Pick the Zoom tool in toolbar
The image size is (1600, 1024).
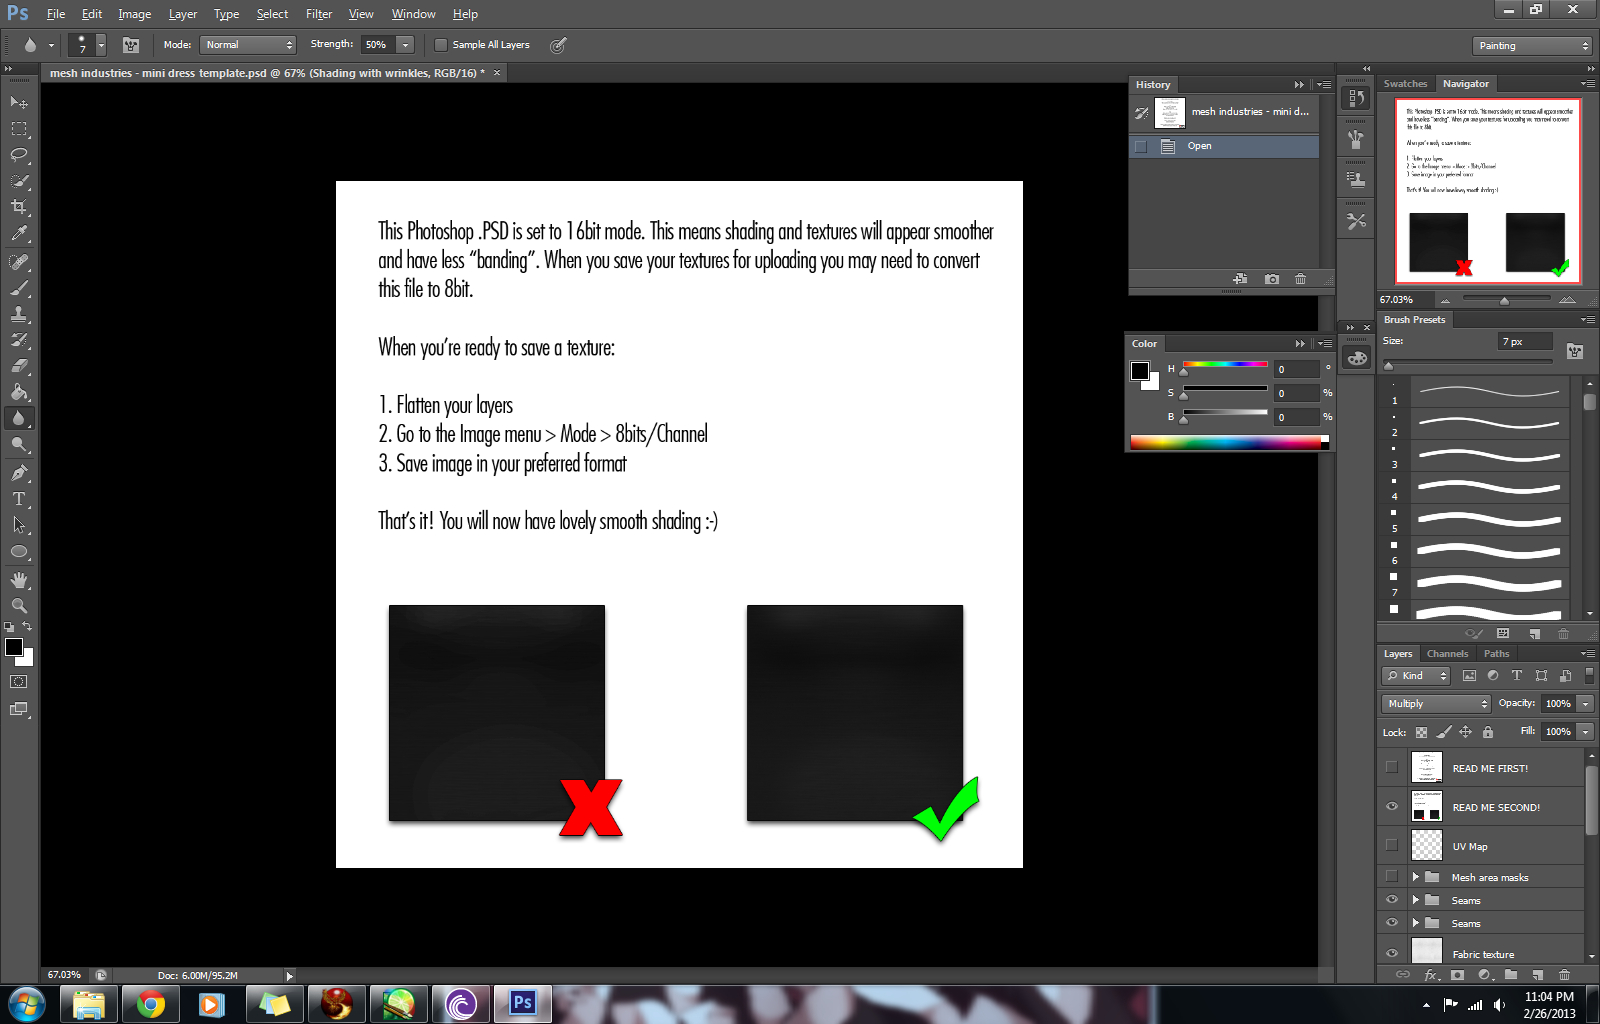click(19, 606)
